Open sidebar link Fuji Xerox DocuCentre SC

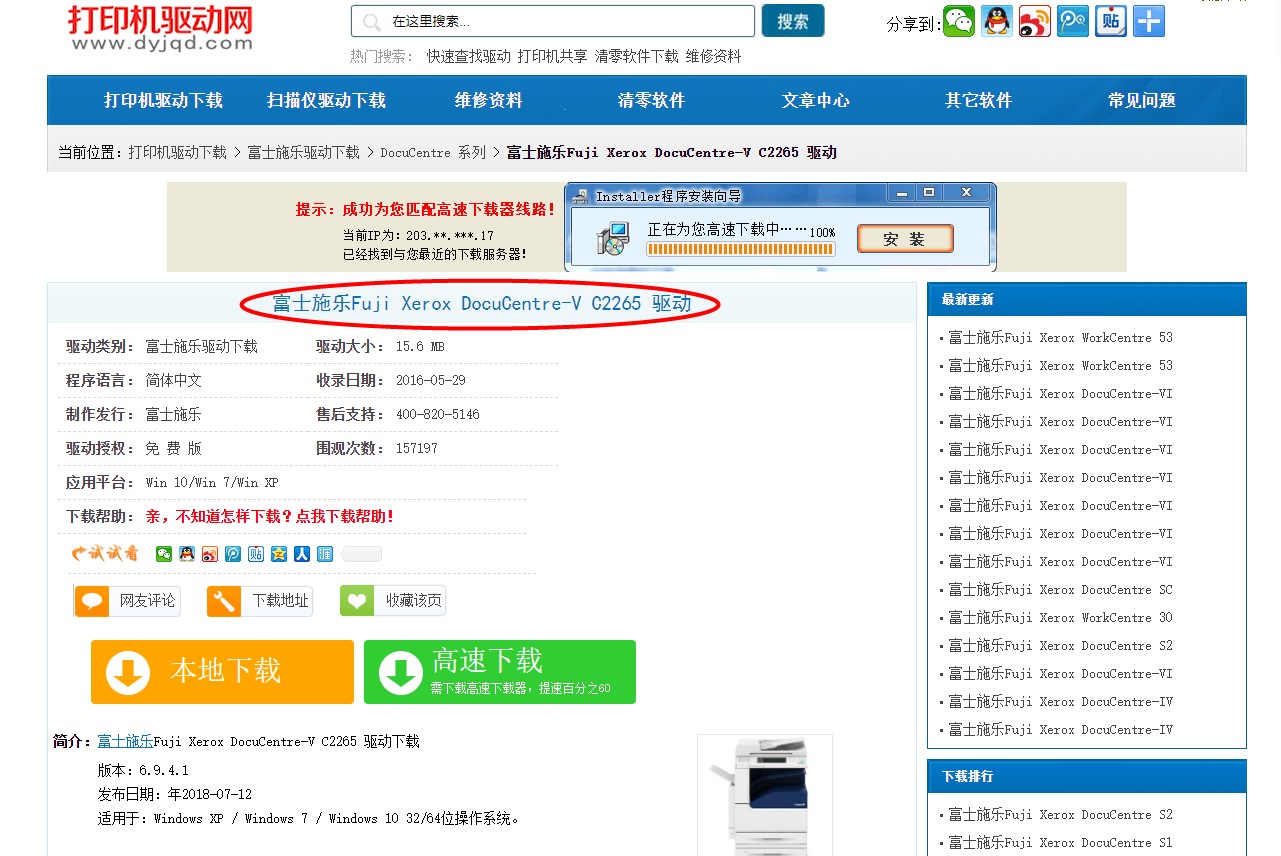(1061, 590)
